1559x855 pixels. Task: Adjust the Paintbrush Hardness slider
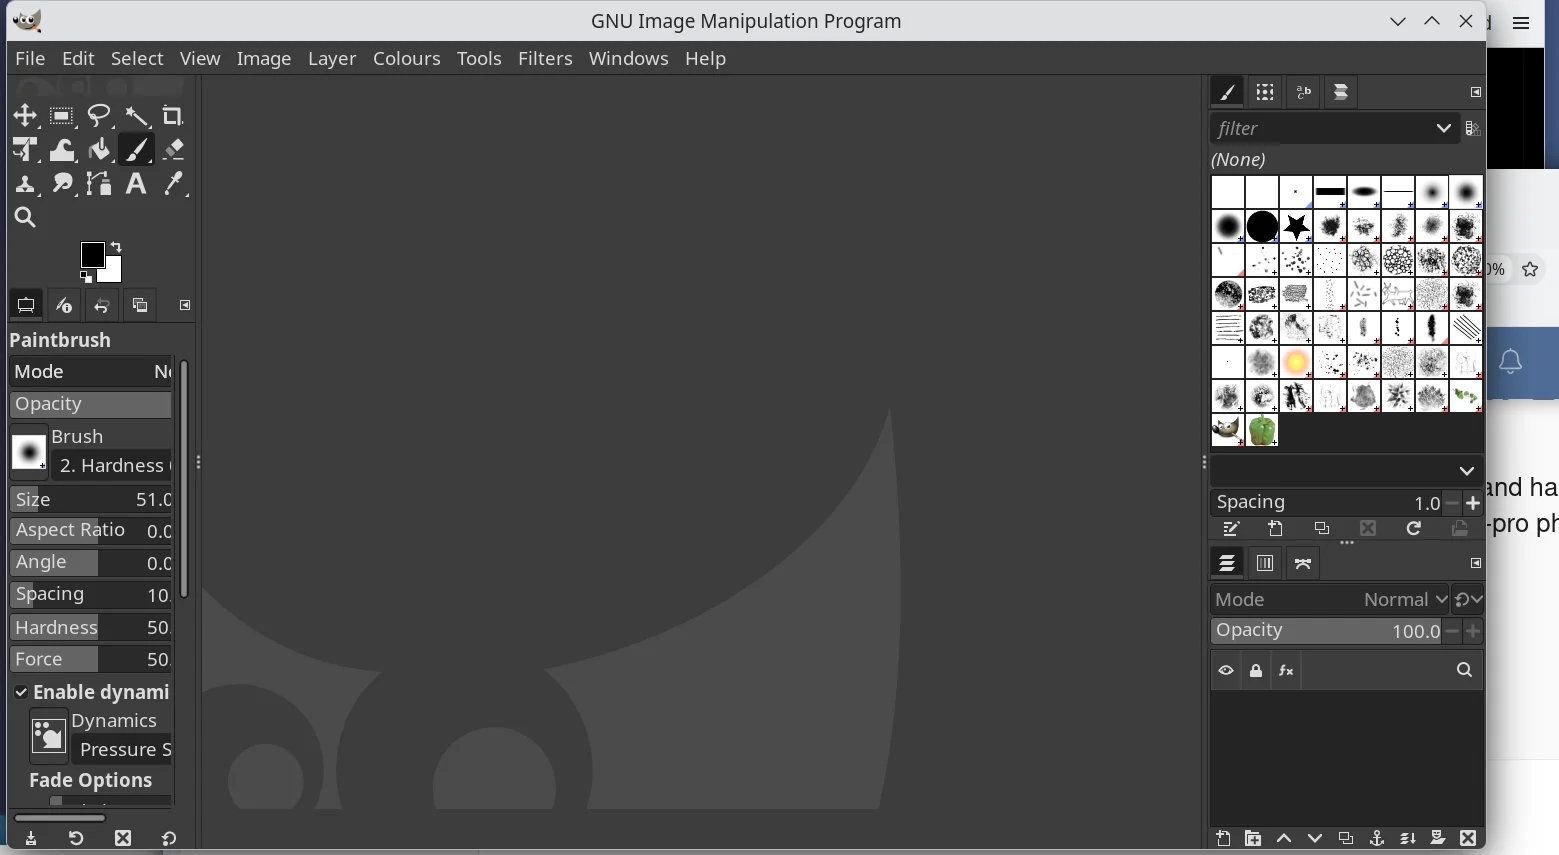91,628
